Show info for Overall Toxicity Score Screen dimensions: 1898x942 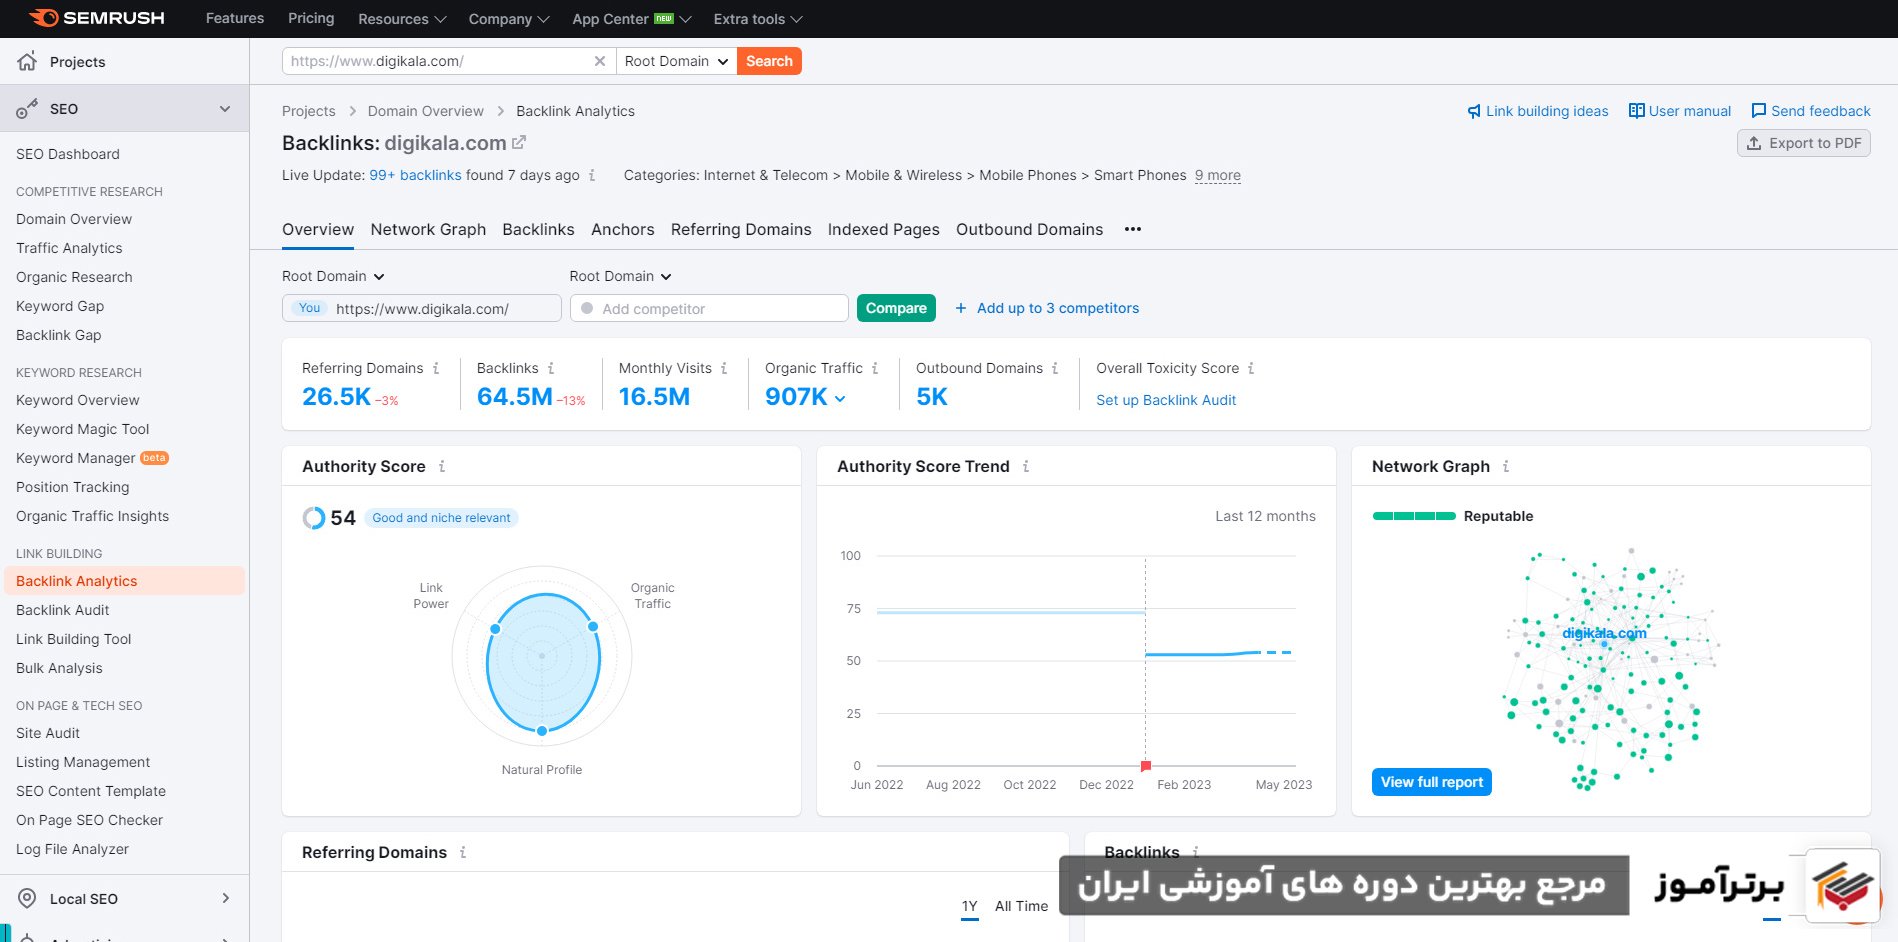tap(1251, 368)
